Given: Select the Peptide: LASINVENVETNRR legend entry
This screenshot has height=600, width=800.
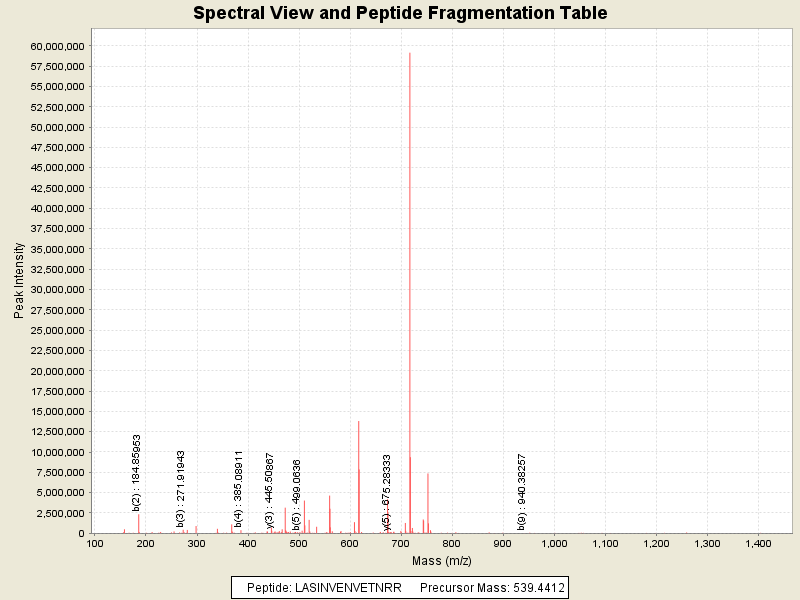Looking at the screenshot, I should [324, 588].
